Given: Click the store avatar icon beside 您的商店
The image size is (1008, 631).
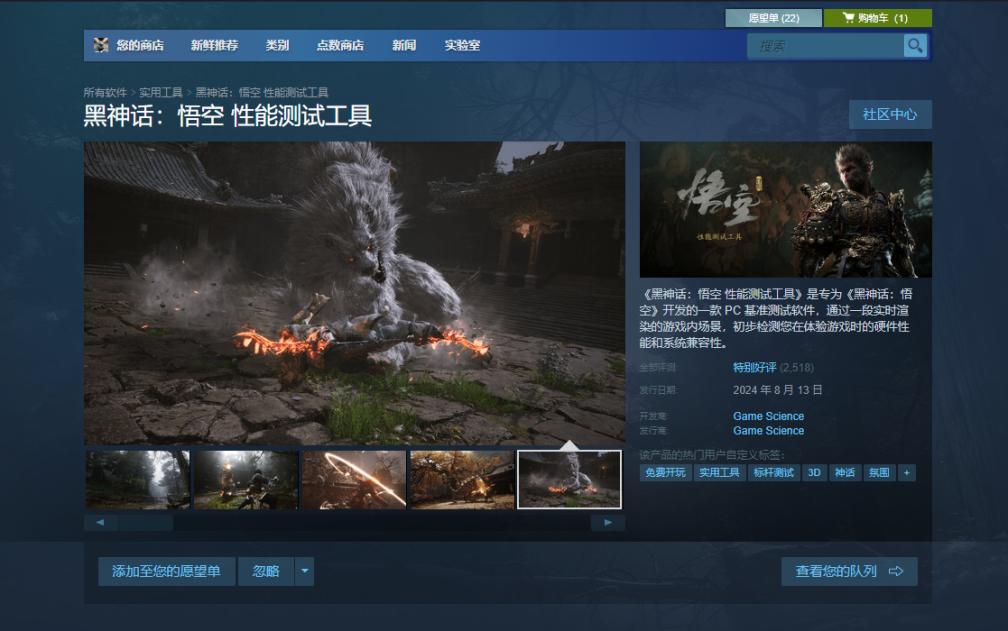Looking at the screenshot, I should (101, 45).
